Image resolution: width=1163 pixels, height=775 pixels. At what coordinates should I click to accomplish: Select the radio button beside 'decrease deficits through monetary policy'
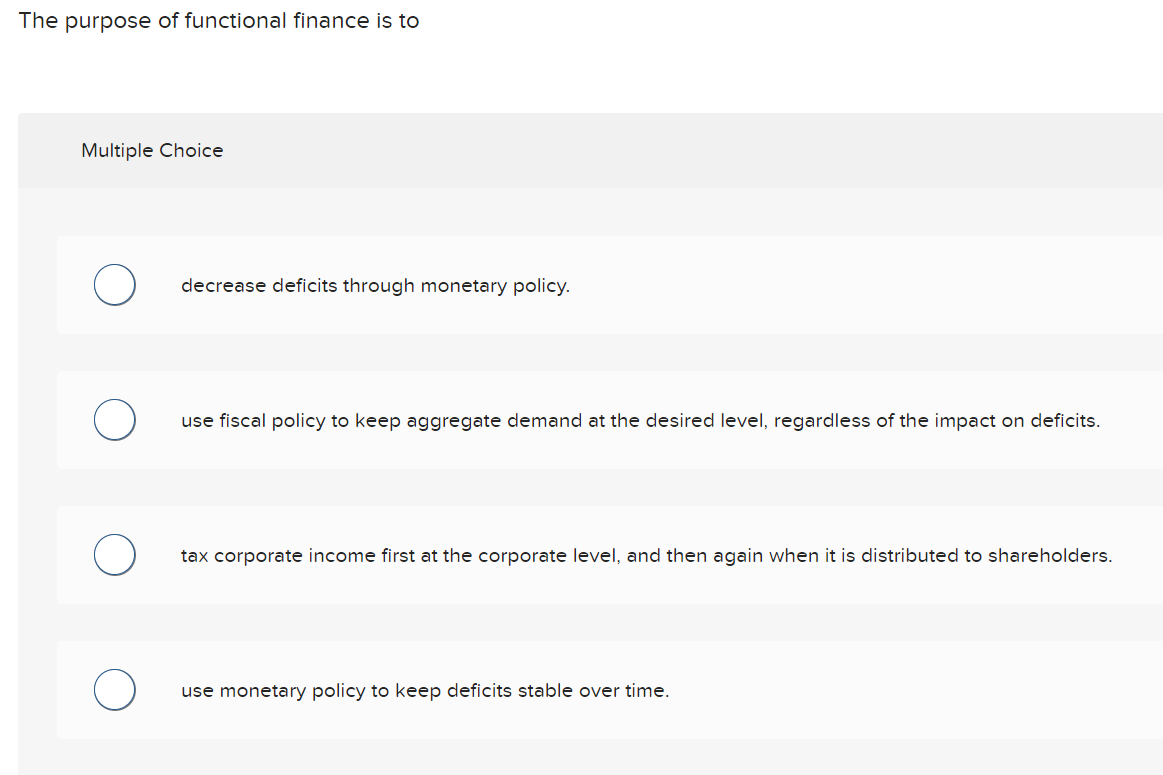(x=114, y=285)
